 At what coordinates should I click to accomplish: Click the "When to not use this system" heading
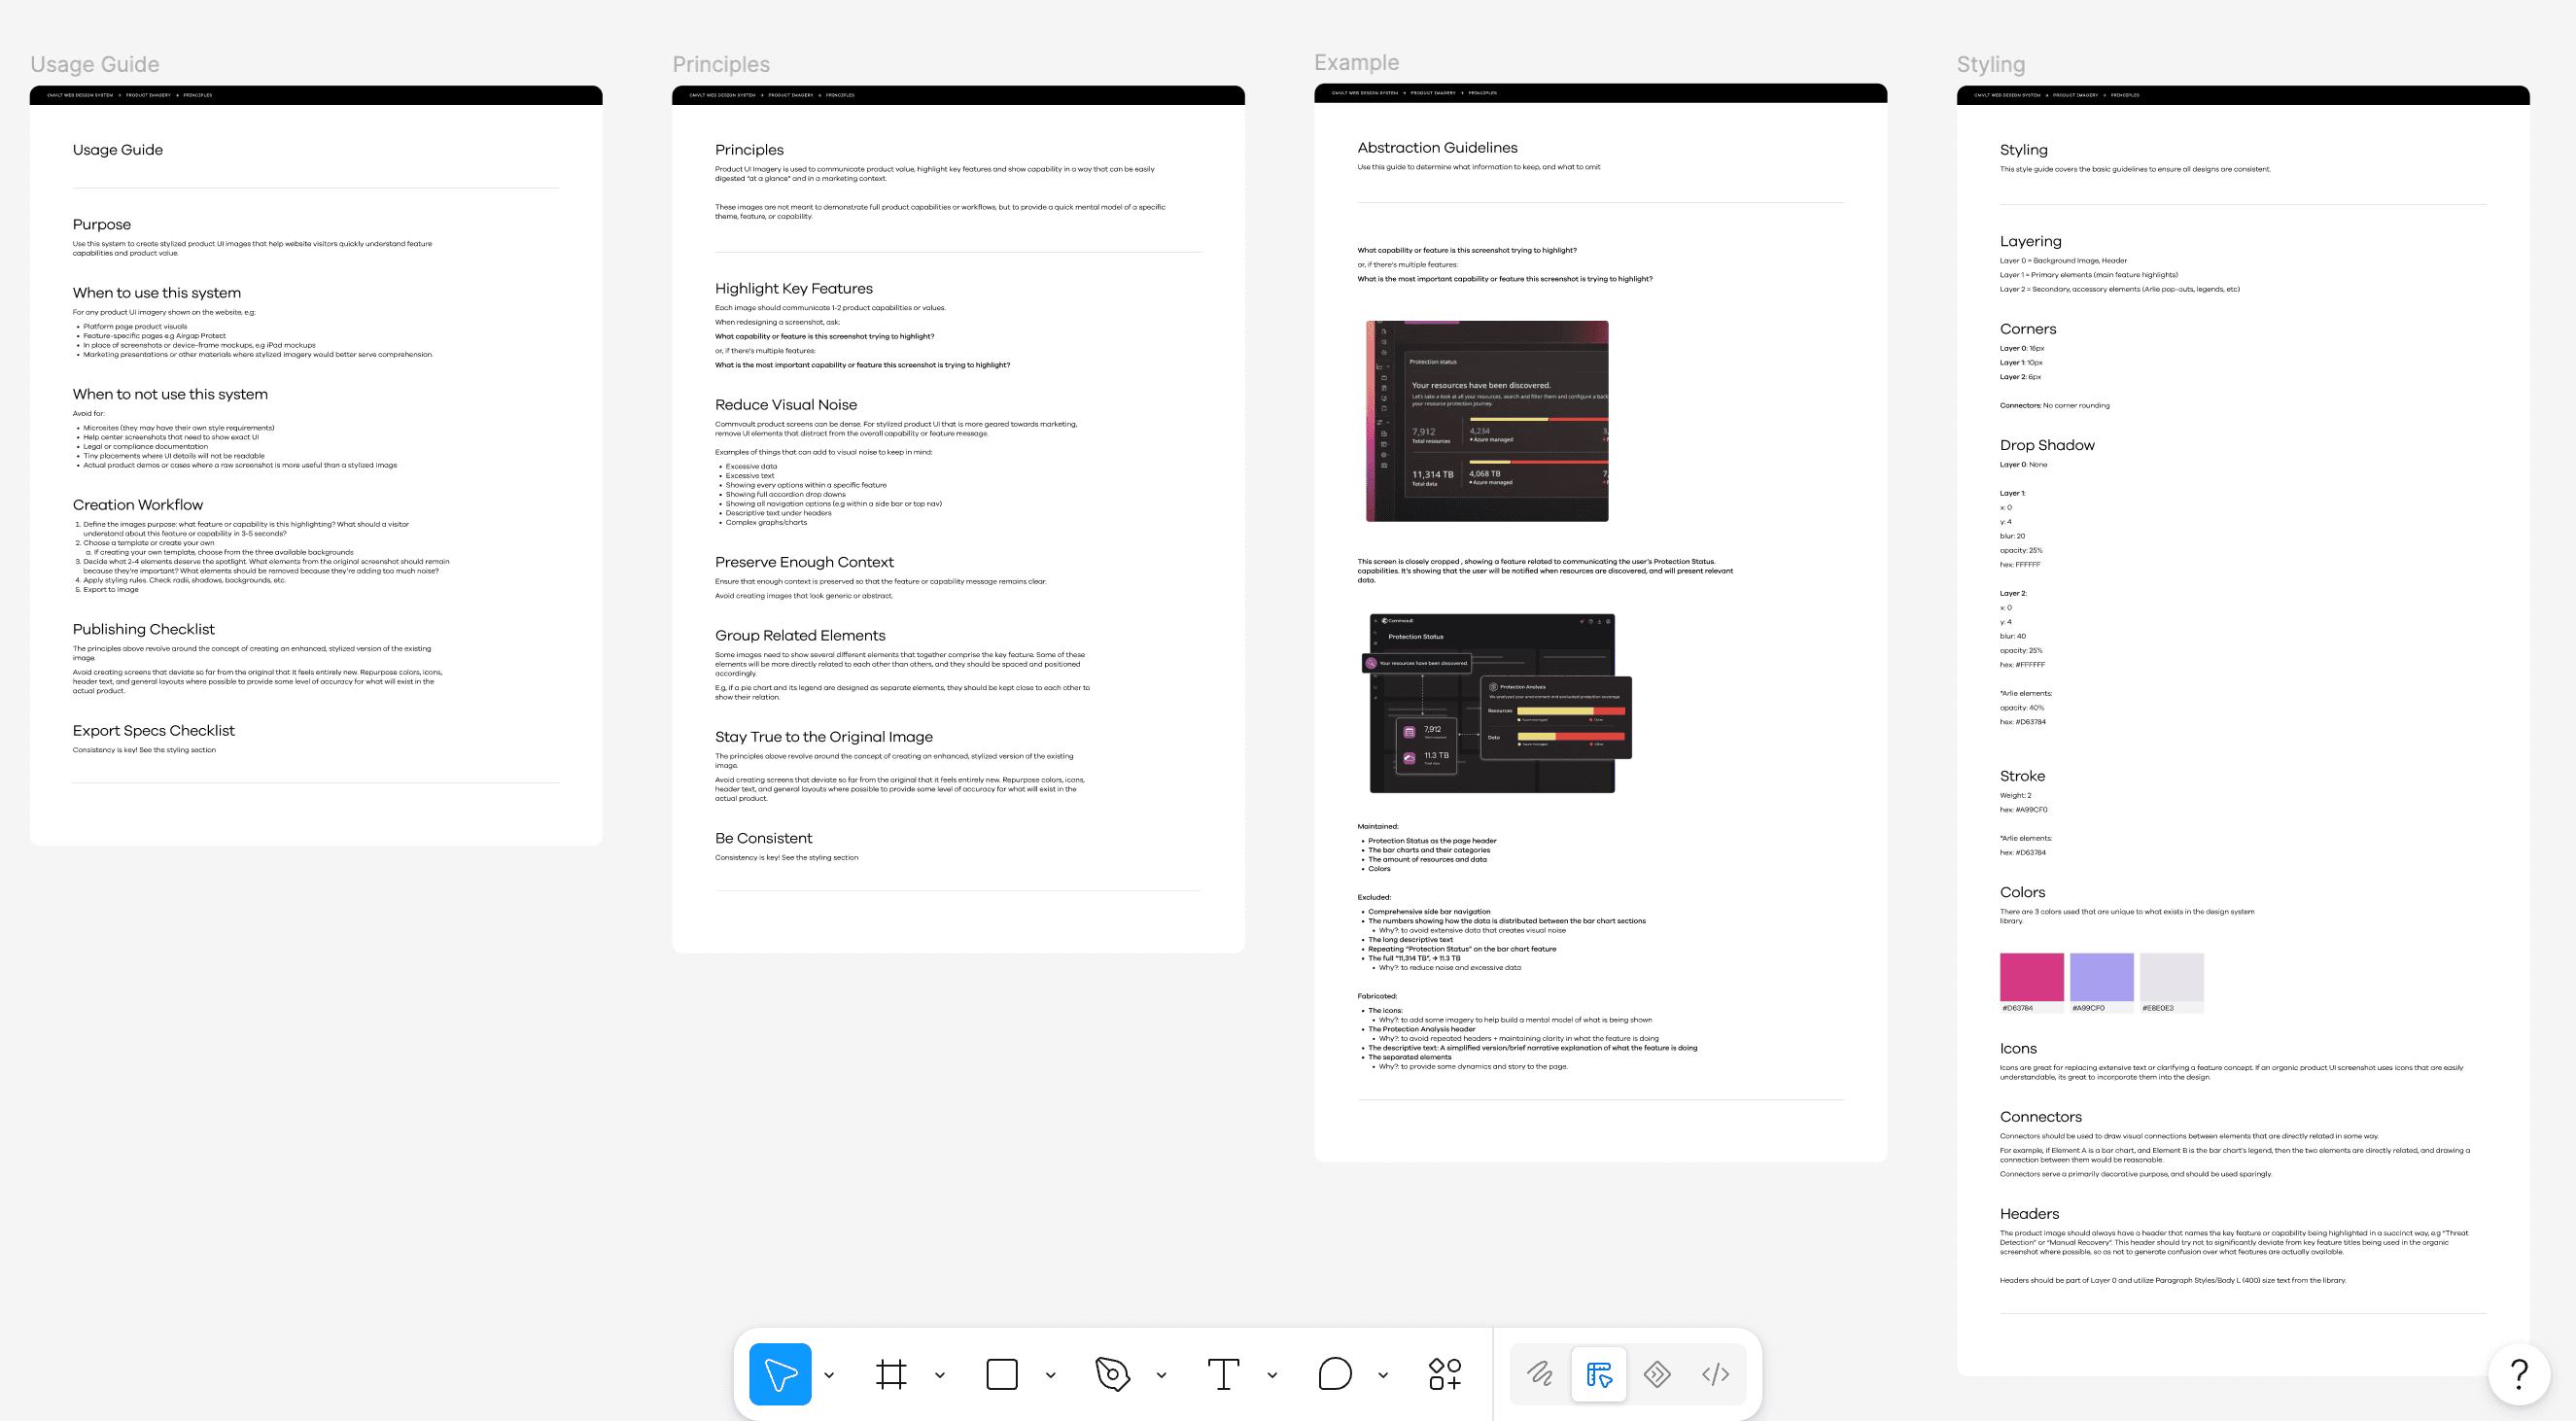(x=170, y=394)
